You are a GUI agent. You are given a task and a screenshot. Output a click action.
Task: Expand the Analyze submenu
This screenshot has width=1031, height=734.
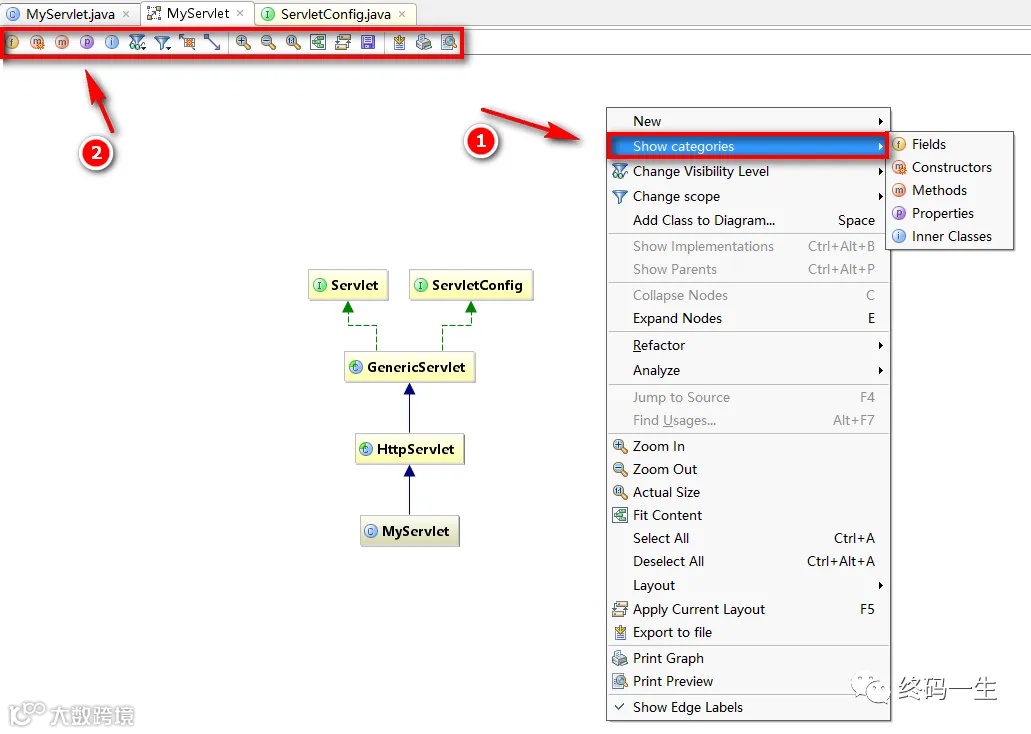pos(748,370)
